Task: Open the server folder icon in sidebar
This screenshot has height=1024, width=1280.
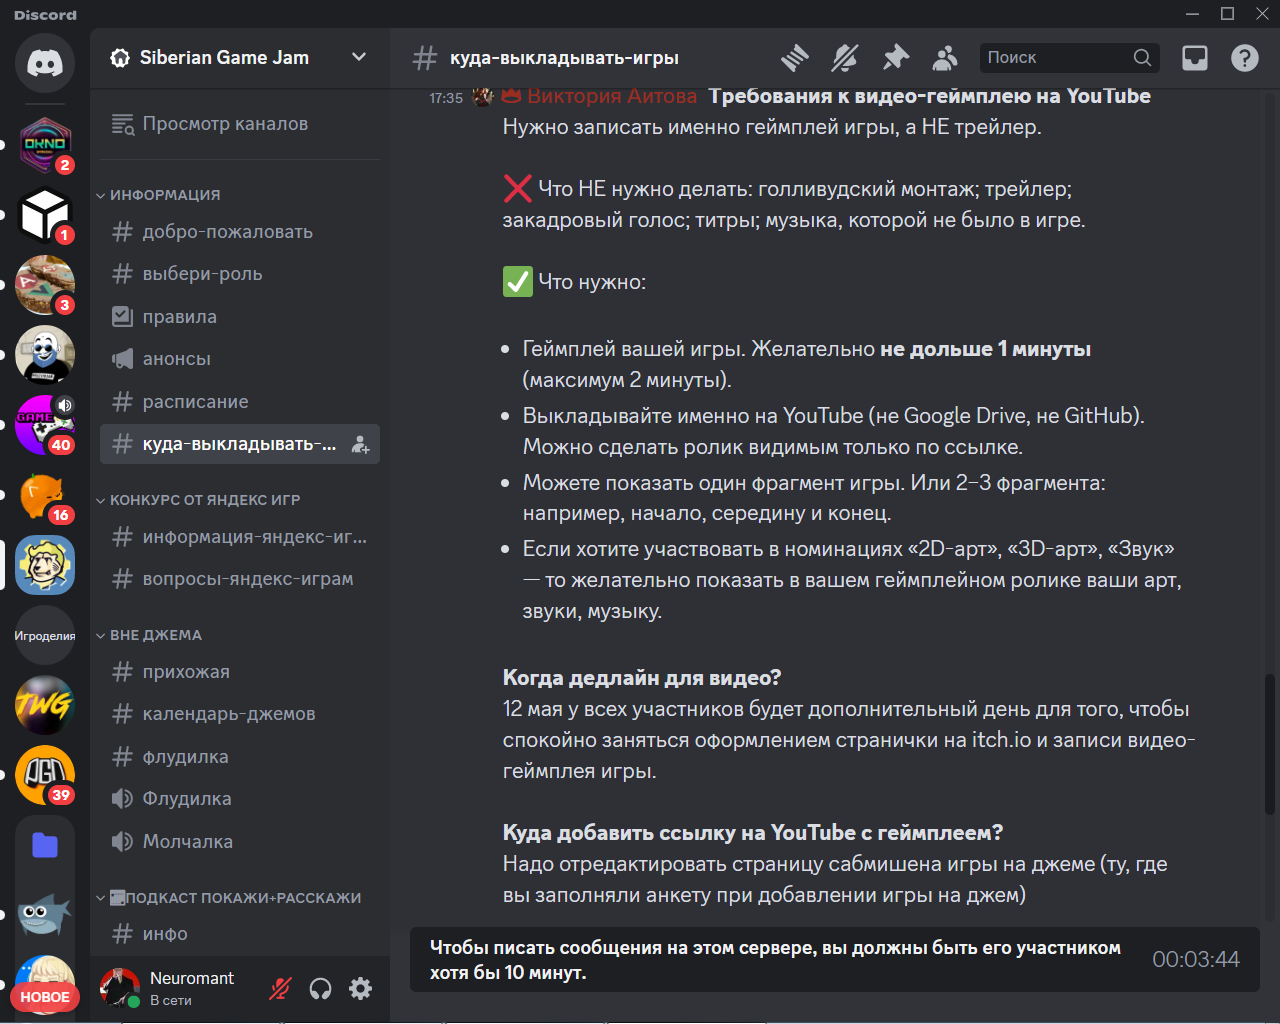Action: pyautogui.click(x=45, y=845)
